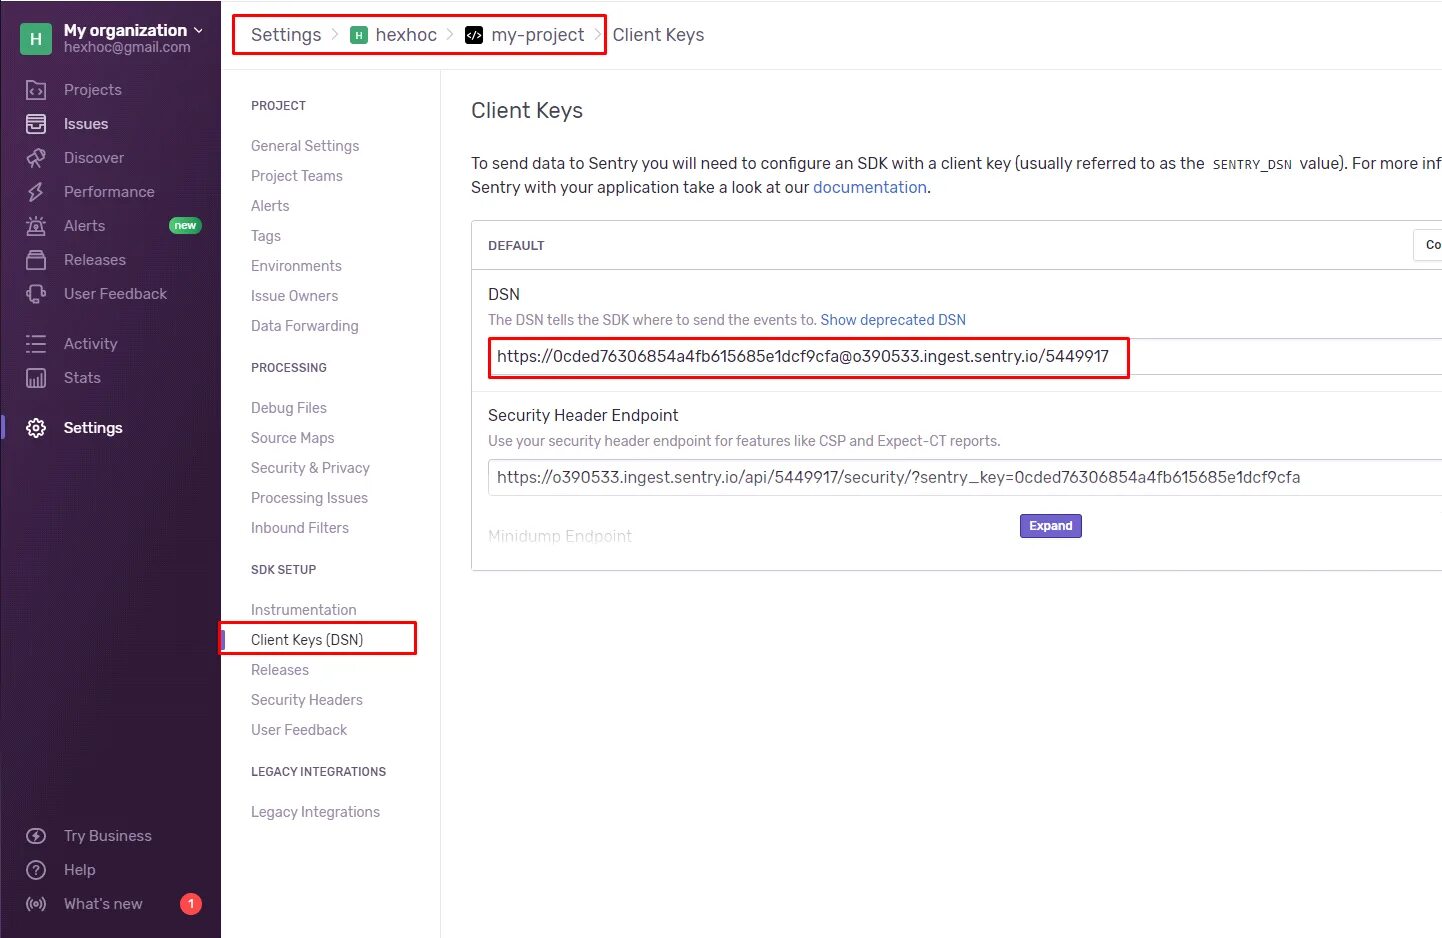Open hexhoc breadcrumb menu

pos(406,35)
